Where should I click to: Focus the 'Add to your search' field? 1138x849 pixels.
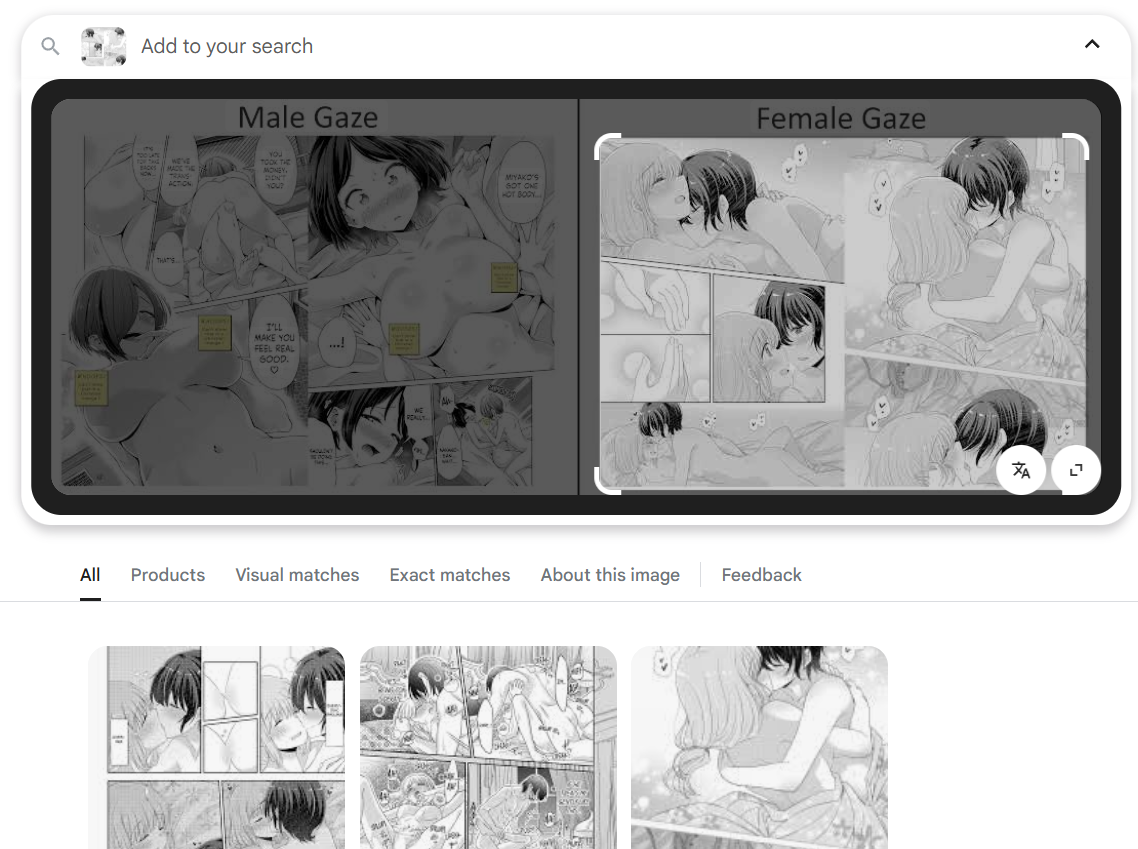tap(226, 46)
